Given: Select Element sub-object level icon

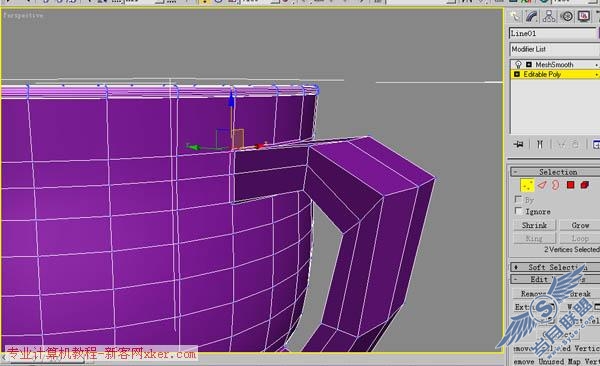Looking at the screenshot, I should tap(584, 185).
